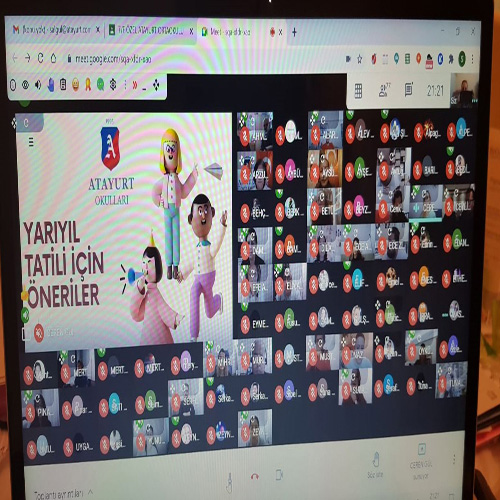The image size is (500, 500).
Task: Switch to the green Sheets browser tab
Action: [151, 31]
